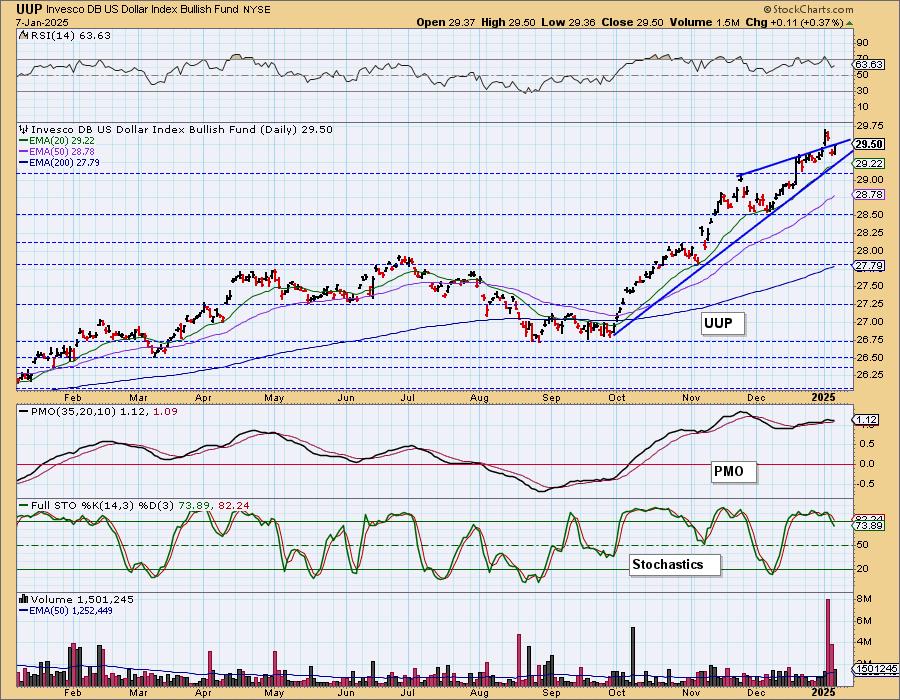Screen dimensions: 900x700
Task: Click the PMO(35,20,10) 1.12, 1.09 legend
Action: click(98, 412)
